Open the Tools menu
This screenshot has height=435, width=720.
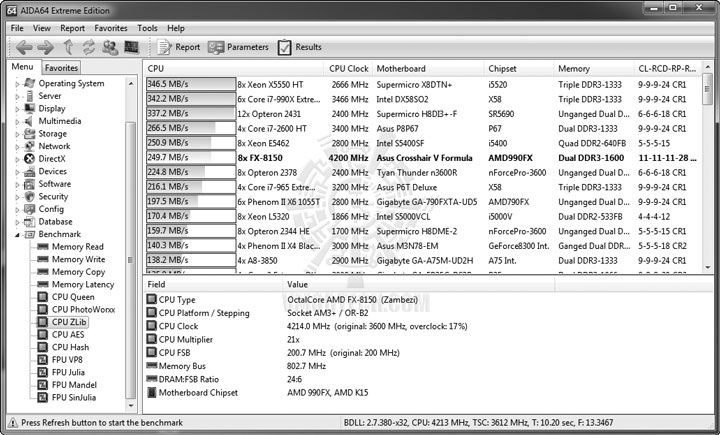click(147, 28)
